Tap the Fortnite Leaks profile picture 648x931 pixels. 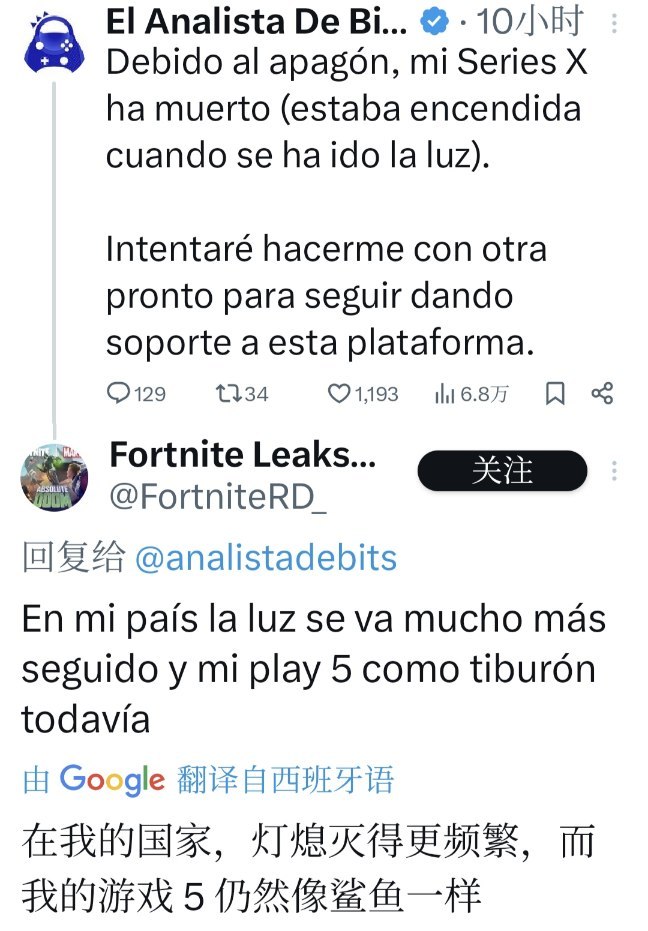pyautogui.click(x=51, y=475)
